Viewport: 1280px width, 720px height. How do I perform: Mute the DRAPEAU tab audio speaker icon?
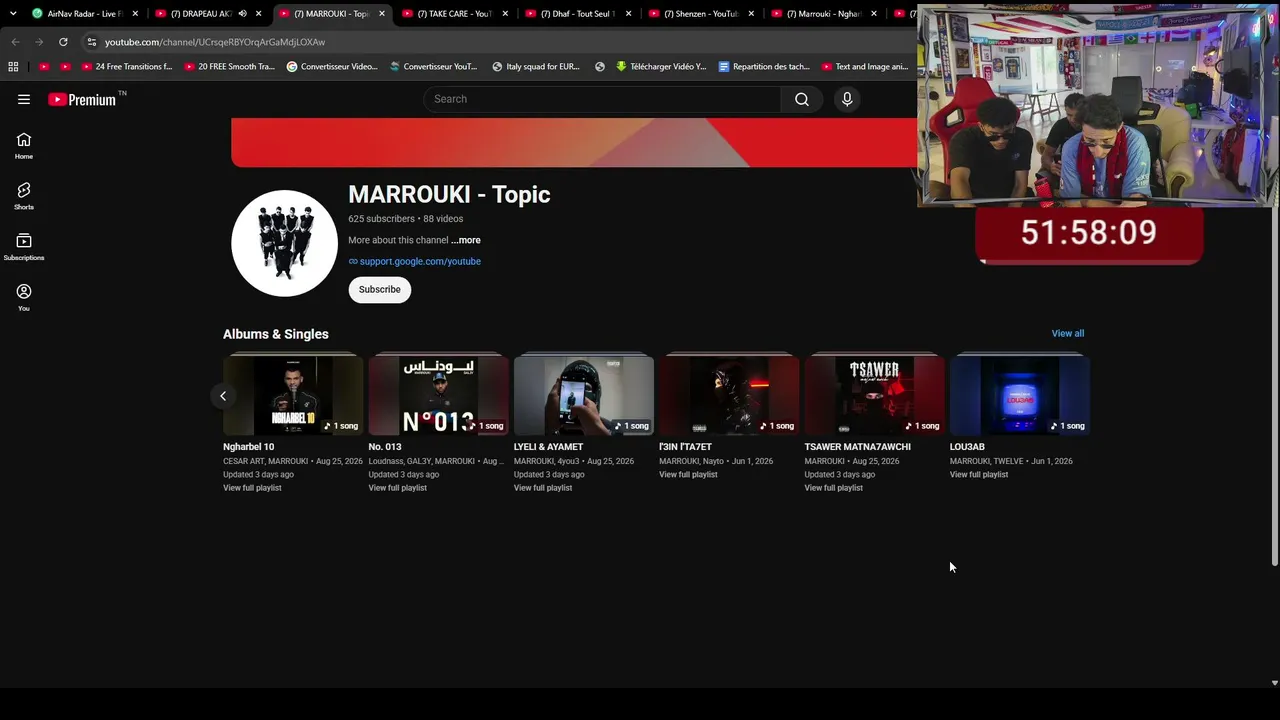click(x=242, y=14)
